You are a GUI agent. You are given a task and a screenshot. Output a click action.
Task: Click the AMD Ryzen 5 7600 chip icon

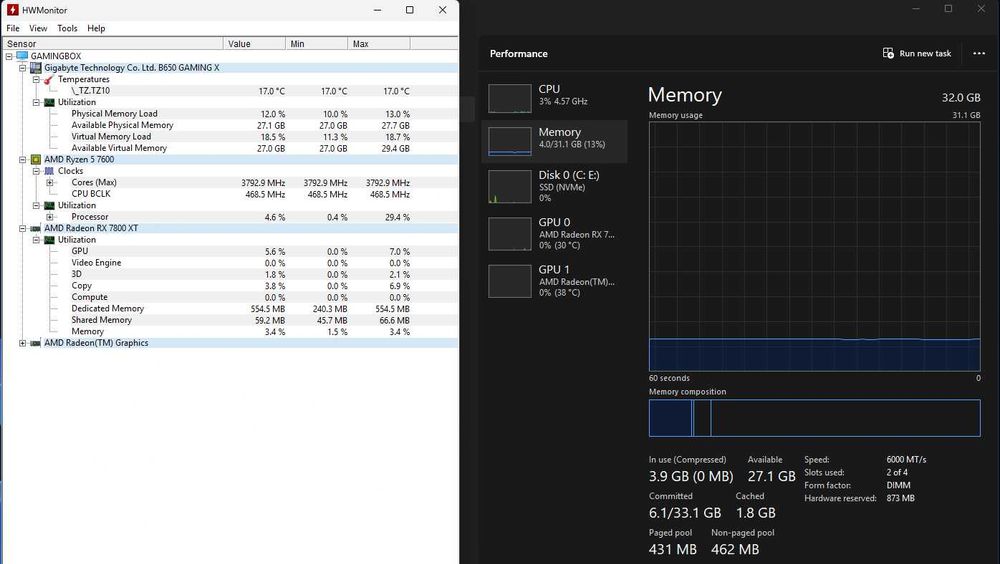[36, 160]
